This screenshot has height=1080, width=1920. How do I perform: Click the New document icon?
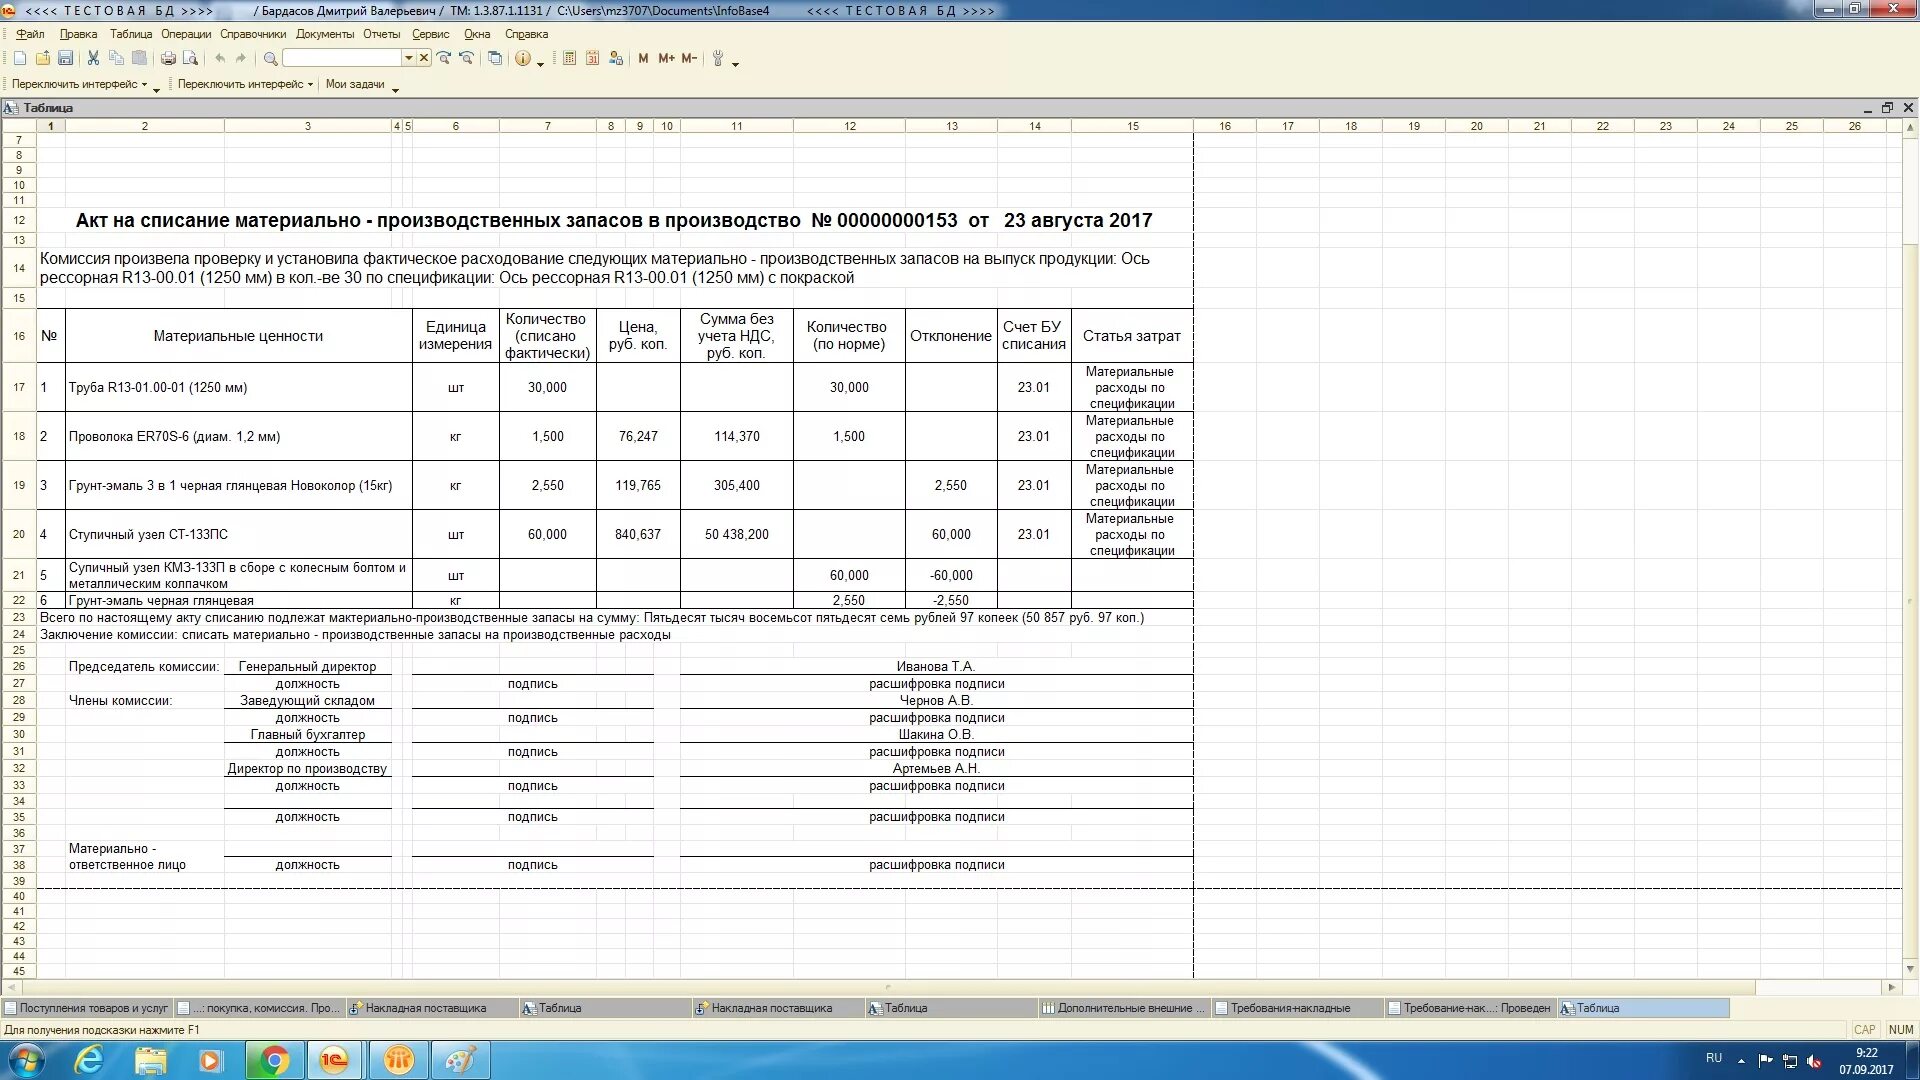click(x=20, y=59)
